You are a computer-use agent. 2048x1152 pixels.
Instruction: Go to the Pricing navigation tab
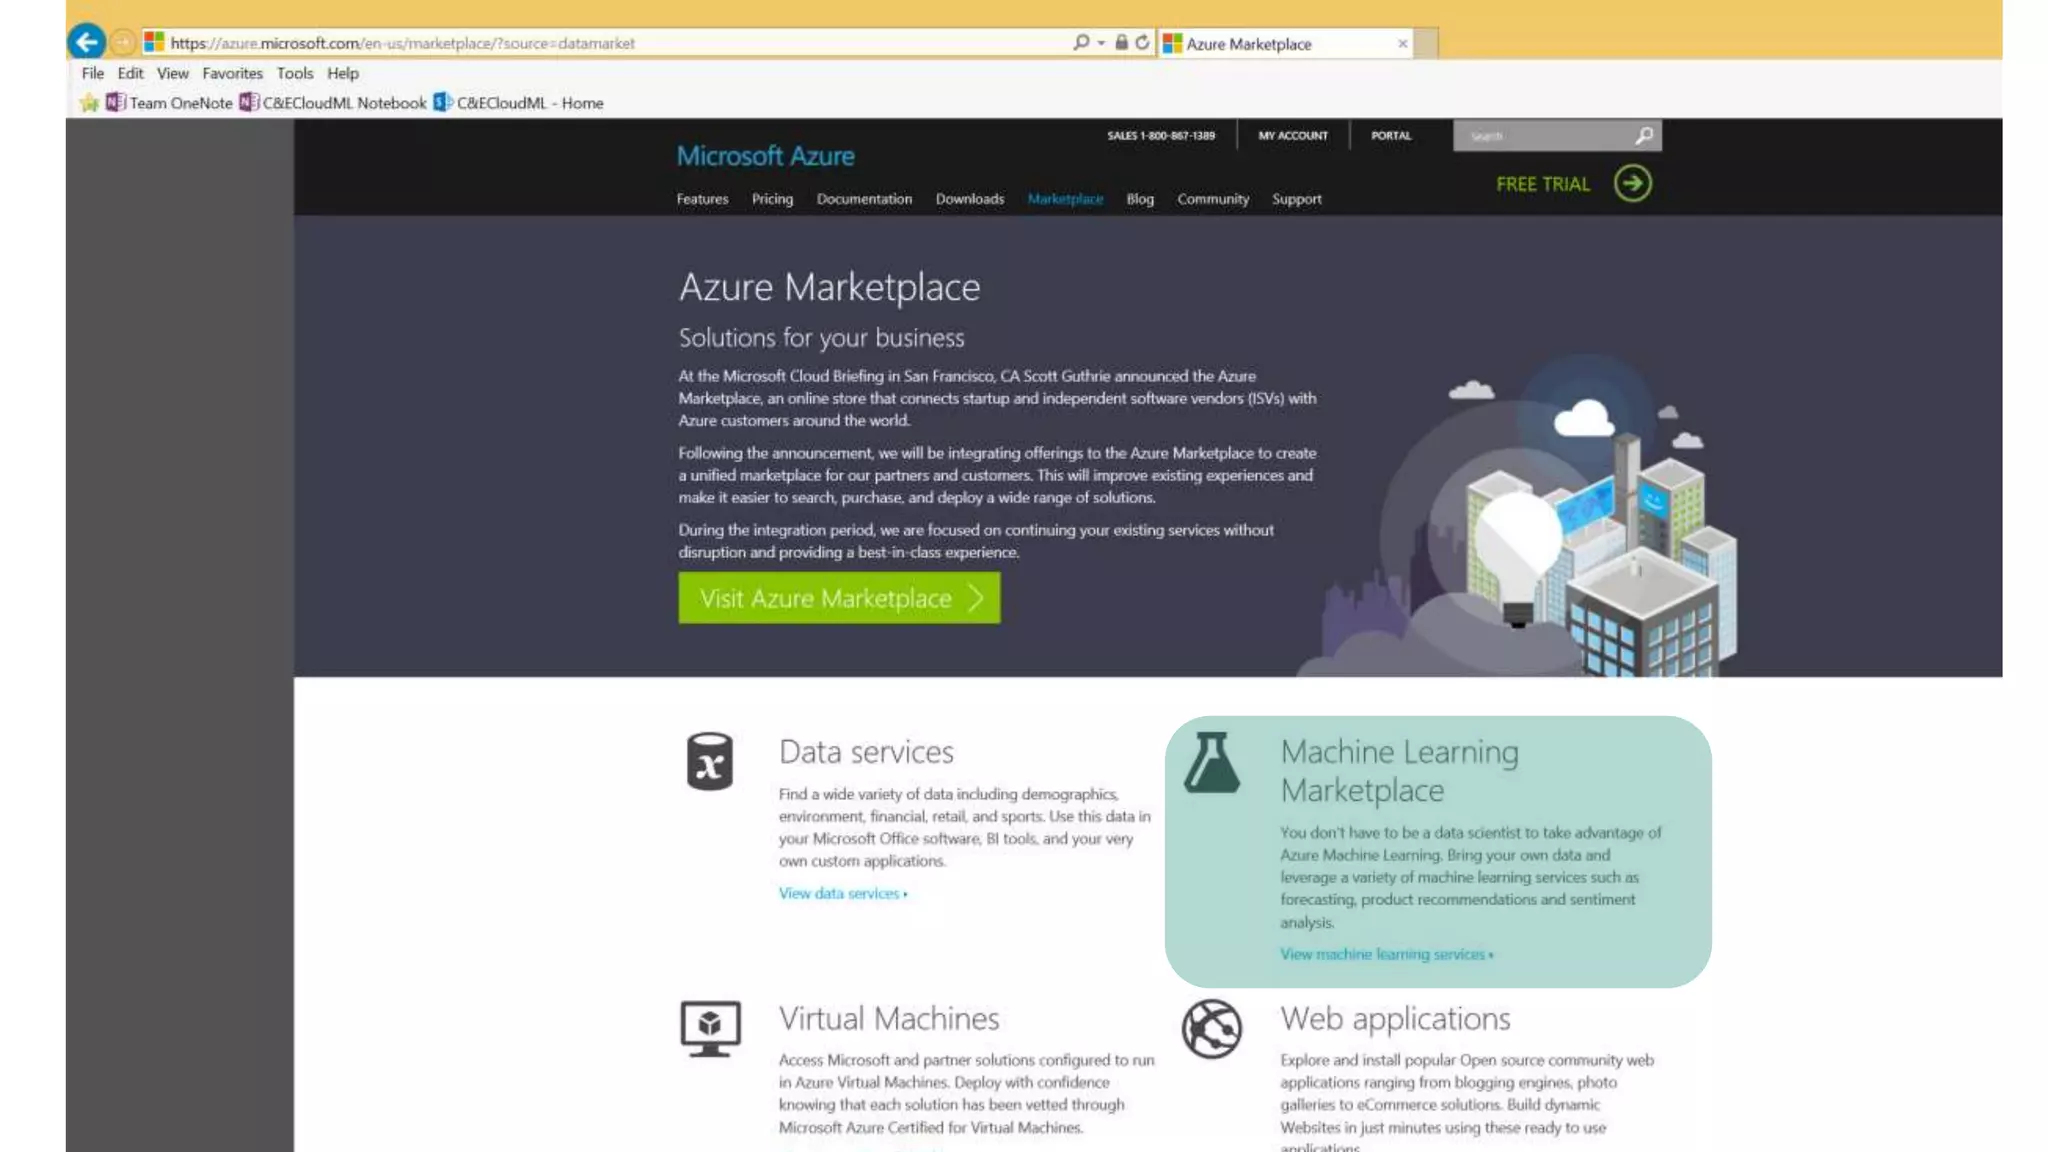click(772, 199)
